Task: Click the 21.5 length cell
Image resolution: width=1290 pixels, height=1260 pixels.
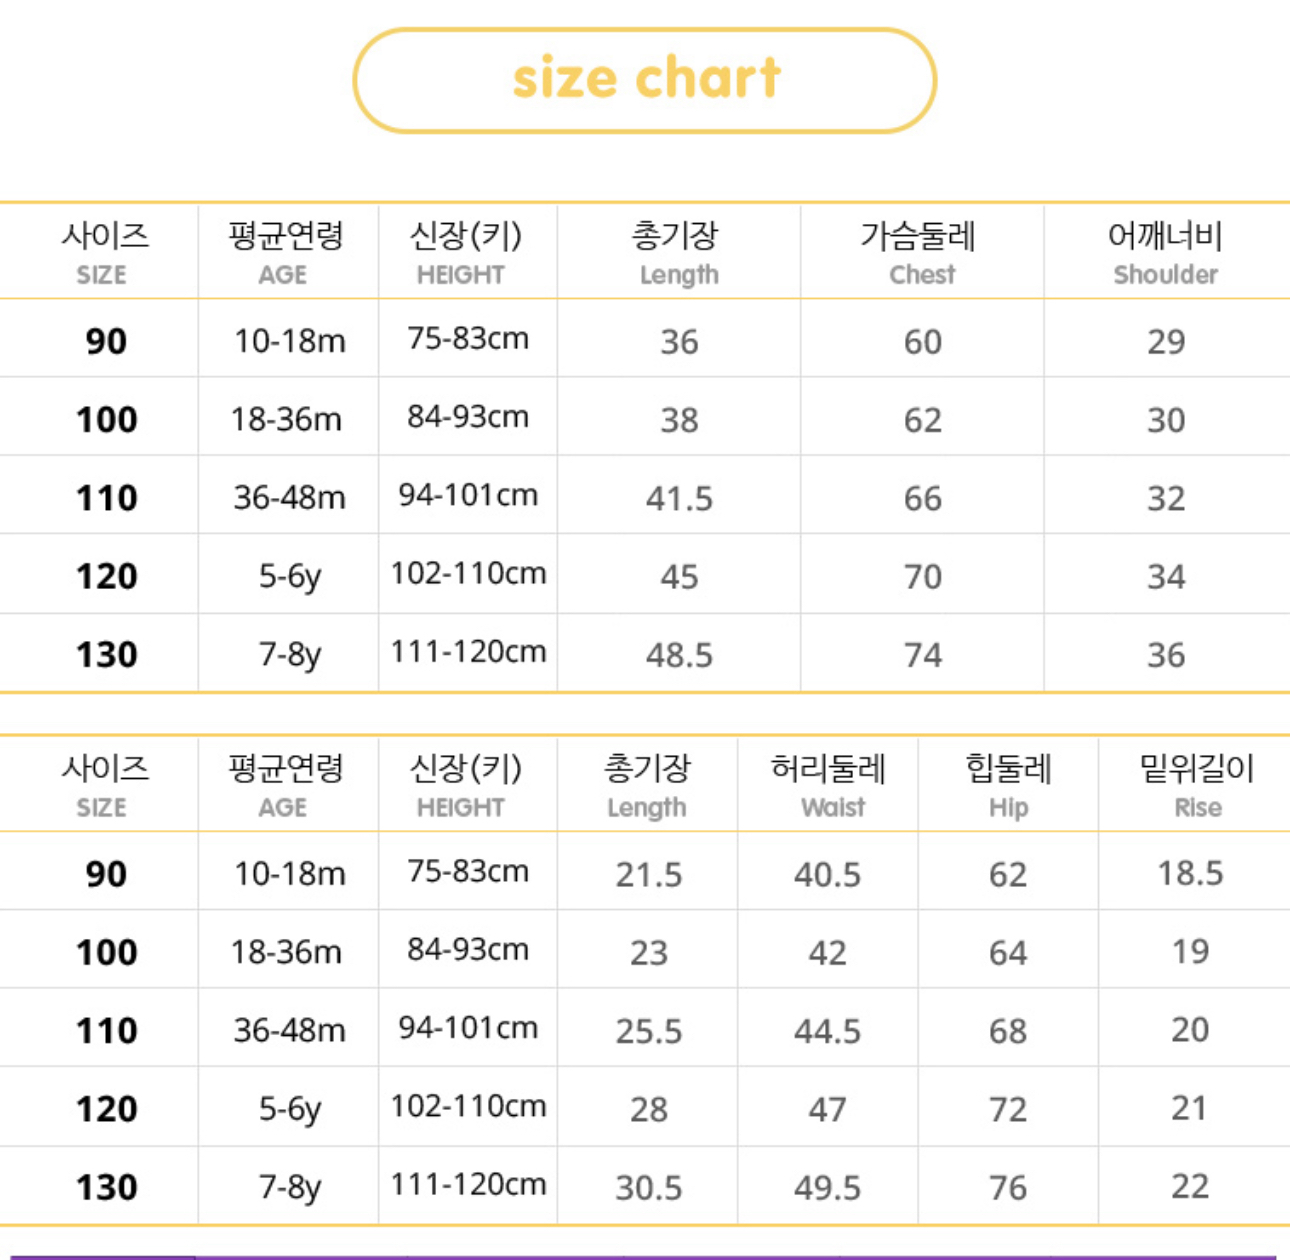Action: point(648,875)
